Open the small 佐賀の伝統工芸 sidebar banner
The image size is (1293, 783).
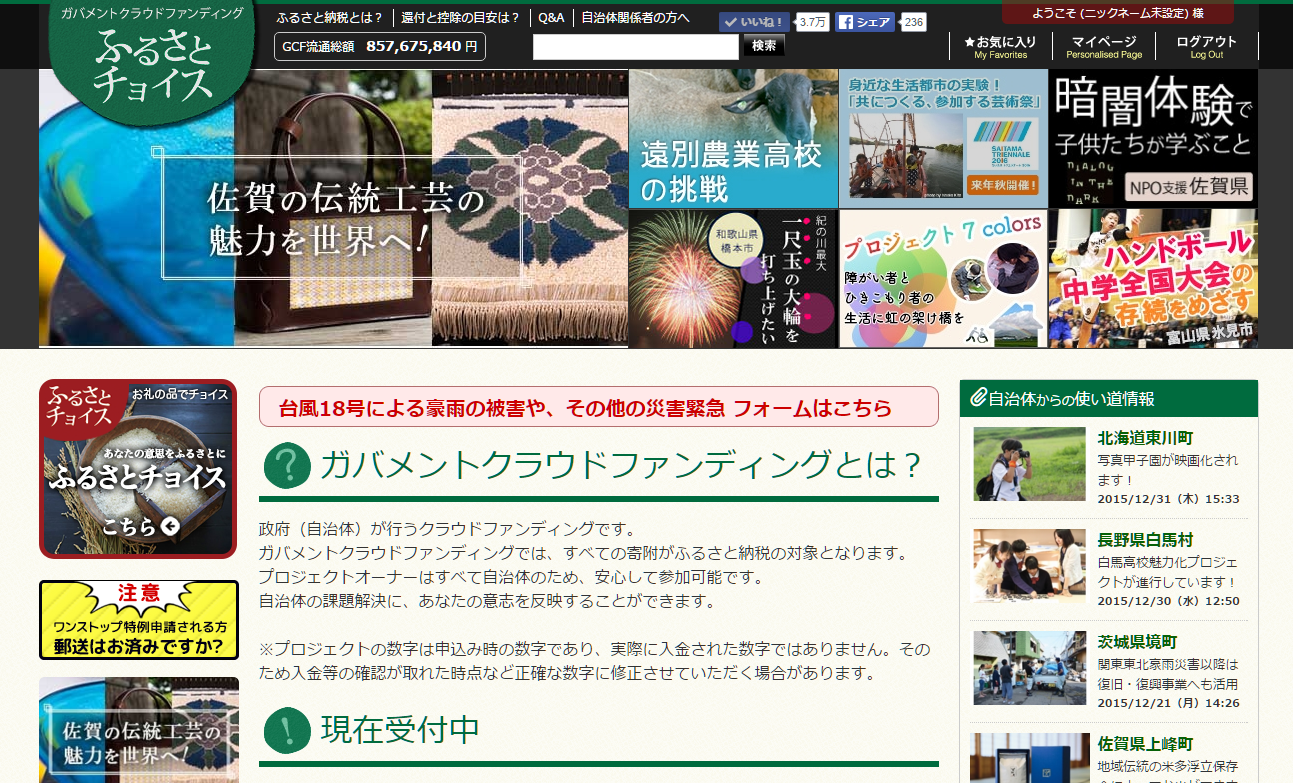[139, 730]
